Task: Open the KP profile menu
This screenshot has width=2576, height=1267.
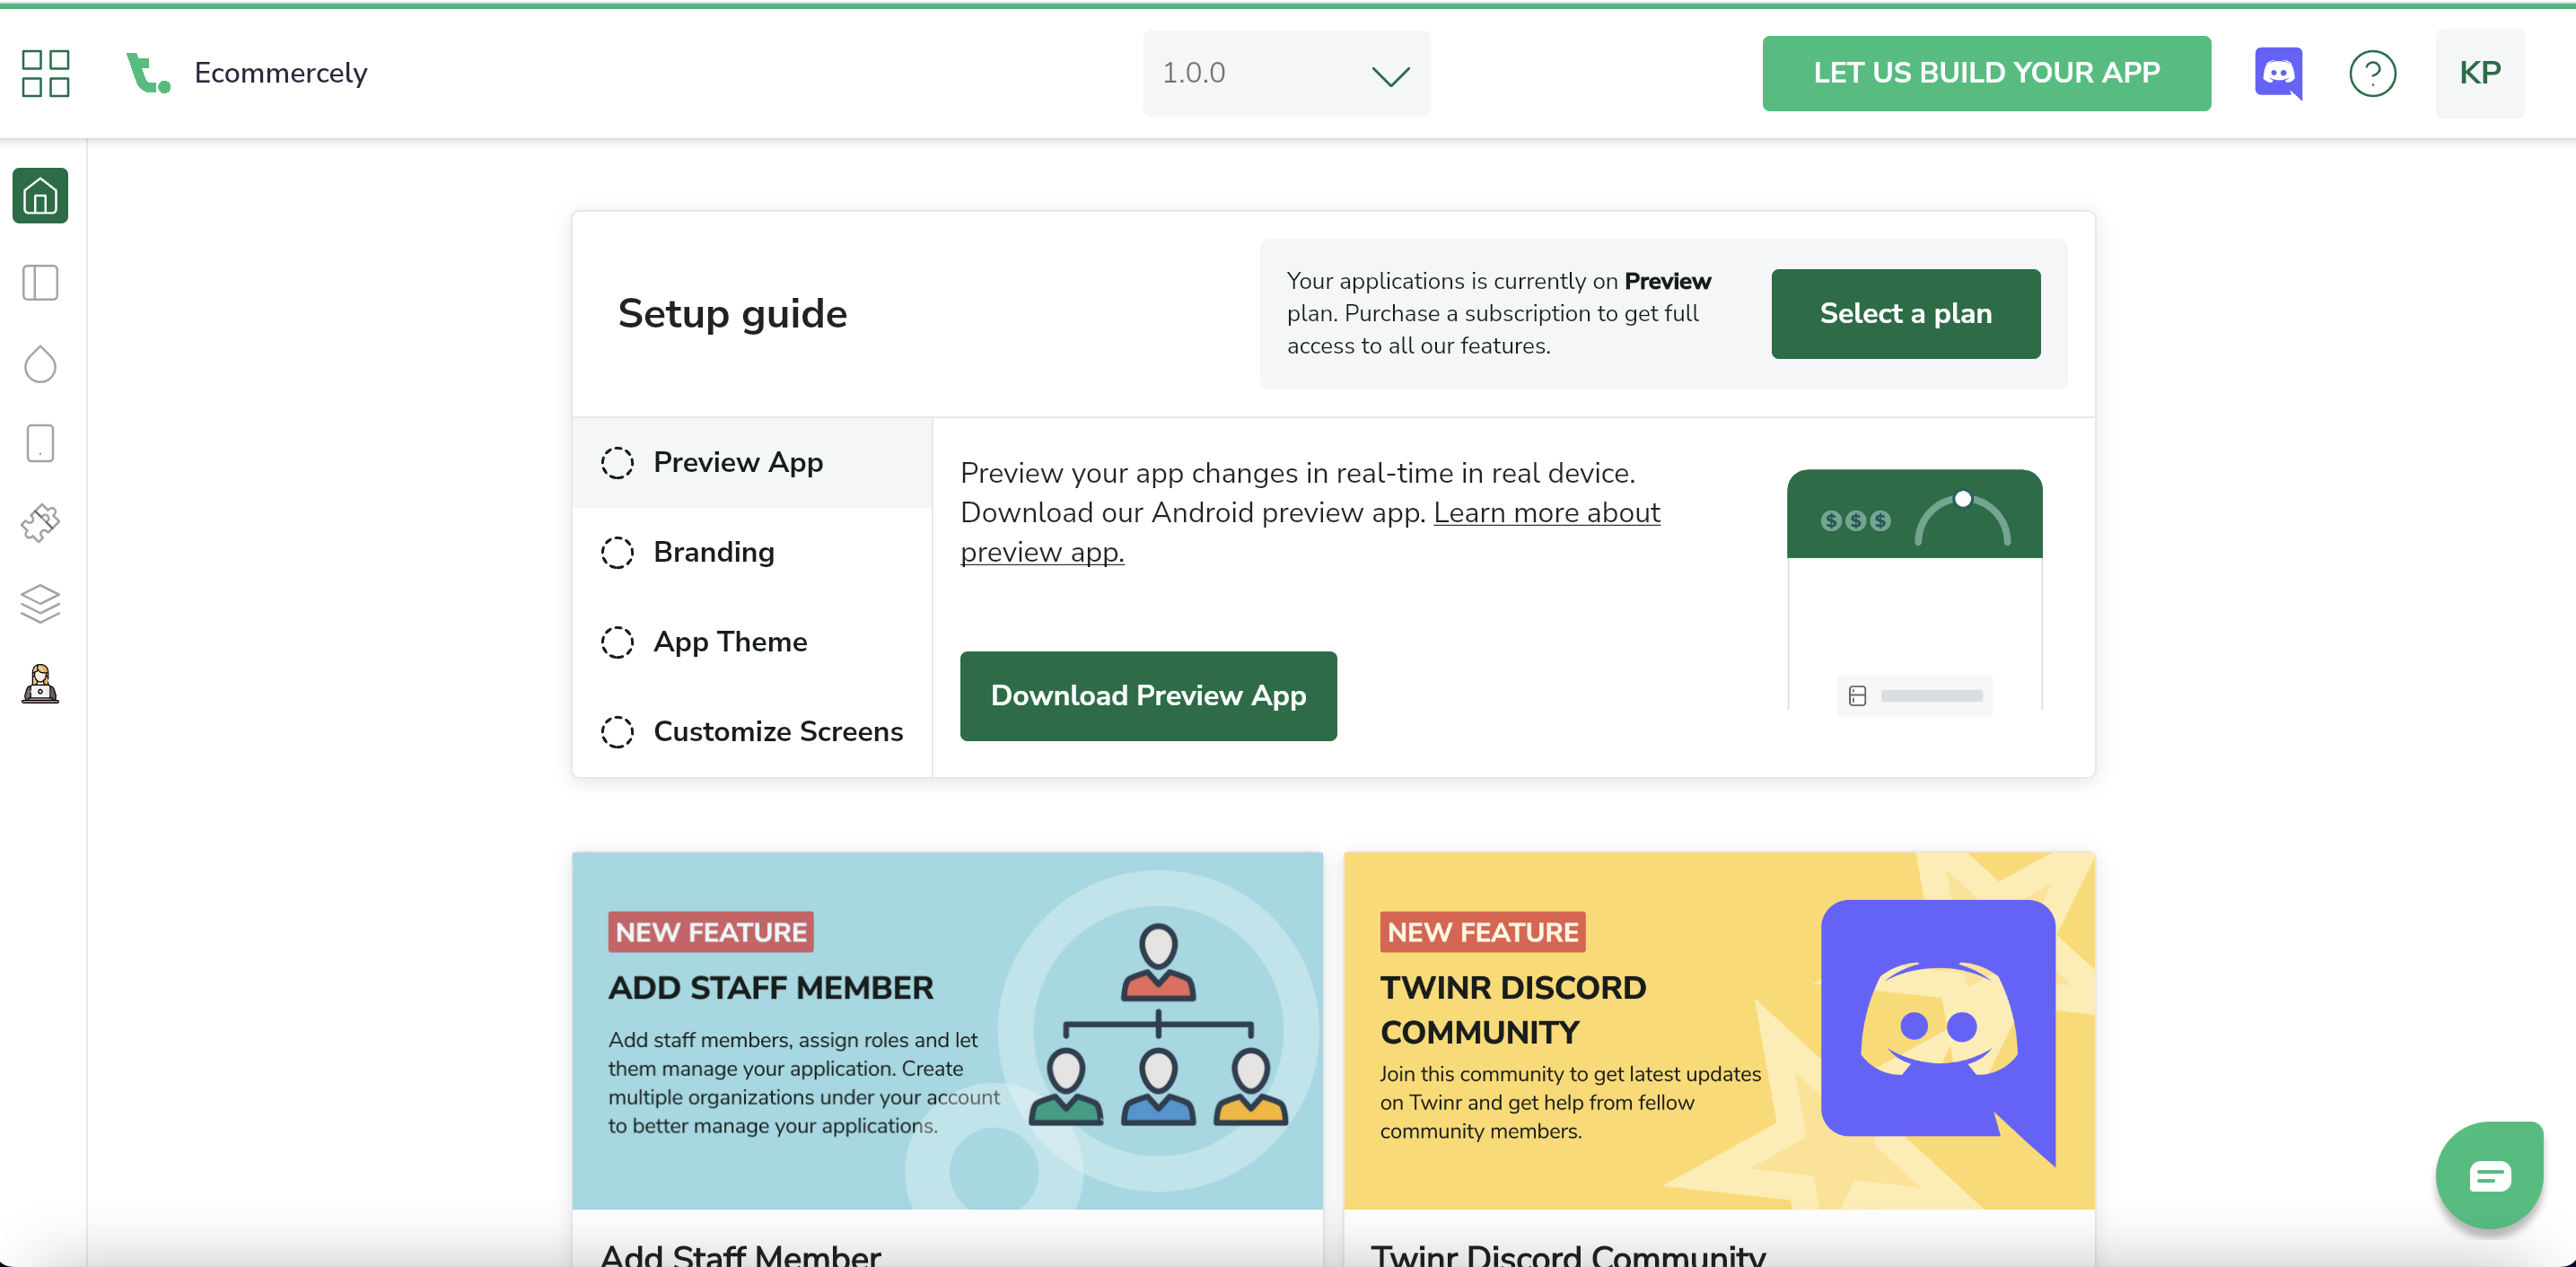Action: pos(2480,73)
